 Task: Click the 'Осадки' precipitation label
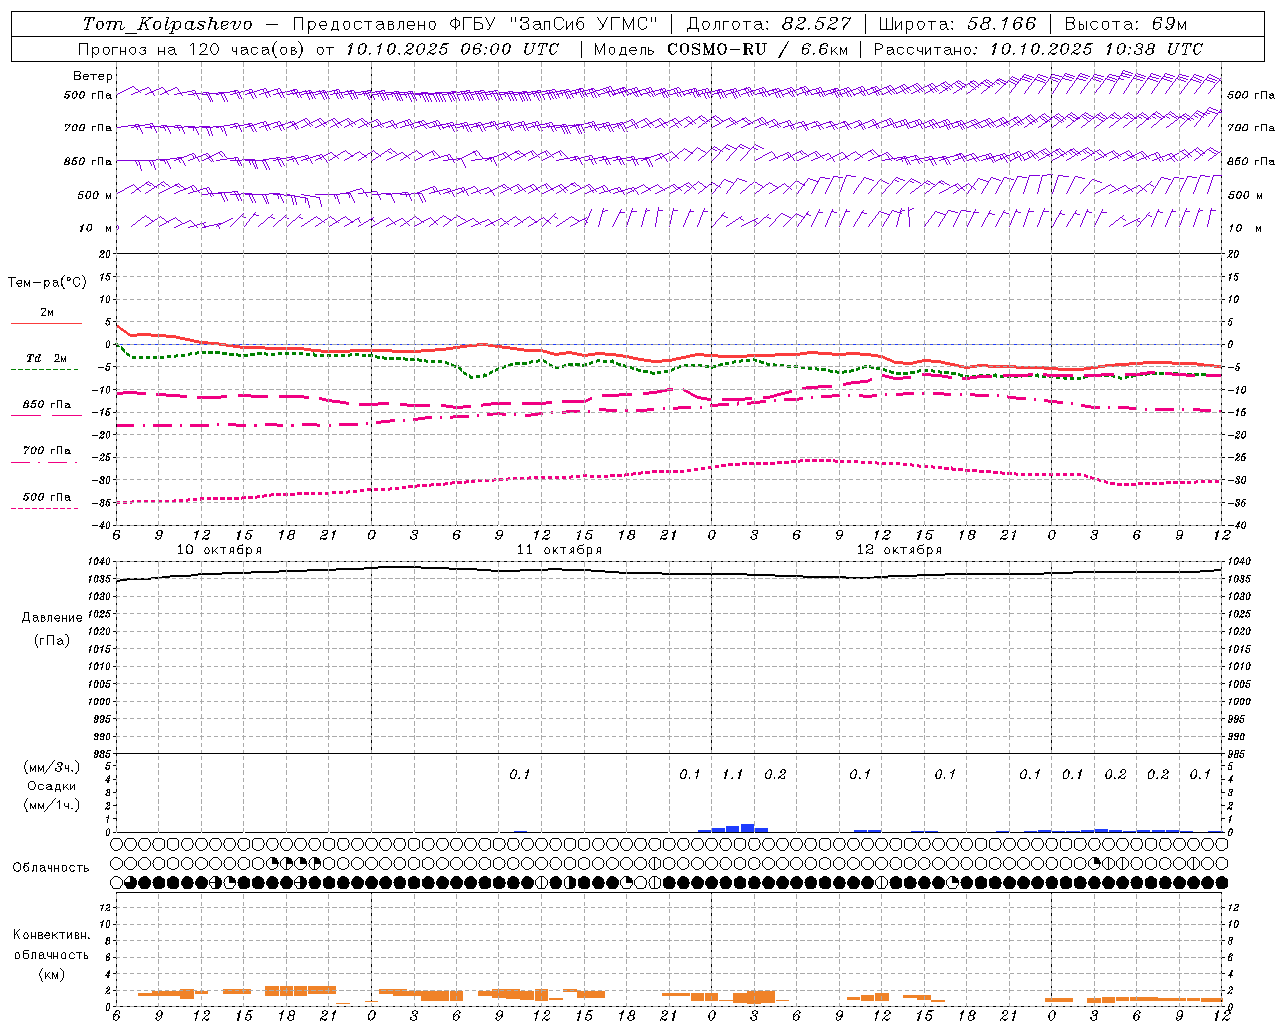(52, 786)
